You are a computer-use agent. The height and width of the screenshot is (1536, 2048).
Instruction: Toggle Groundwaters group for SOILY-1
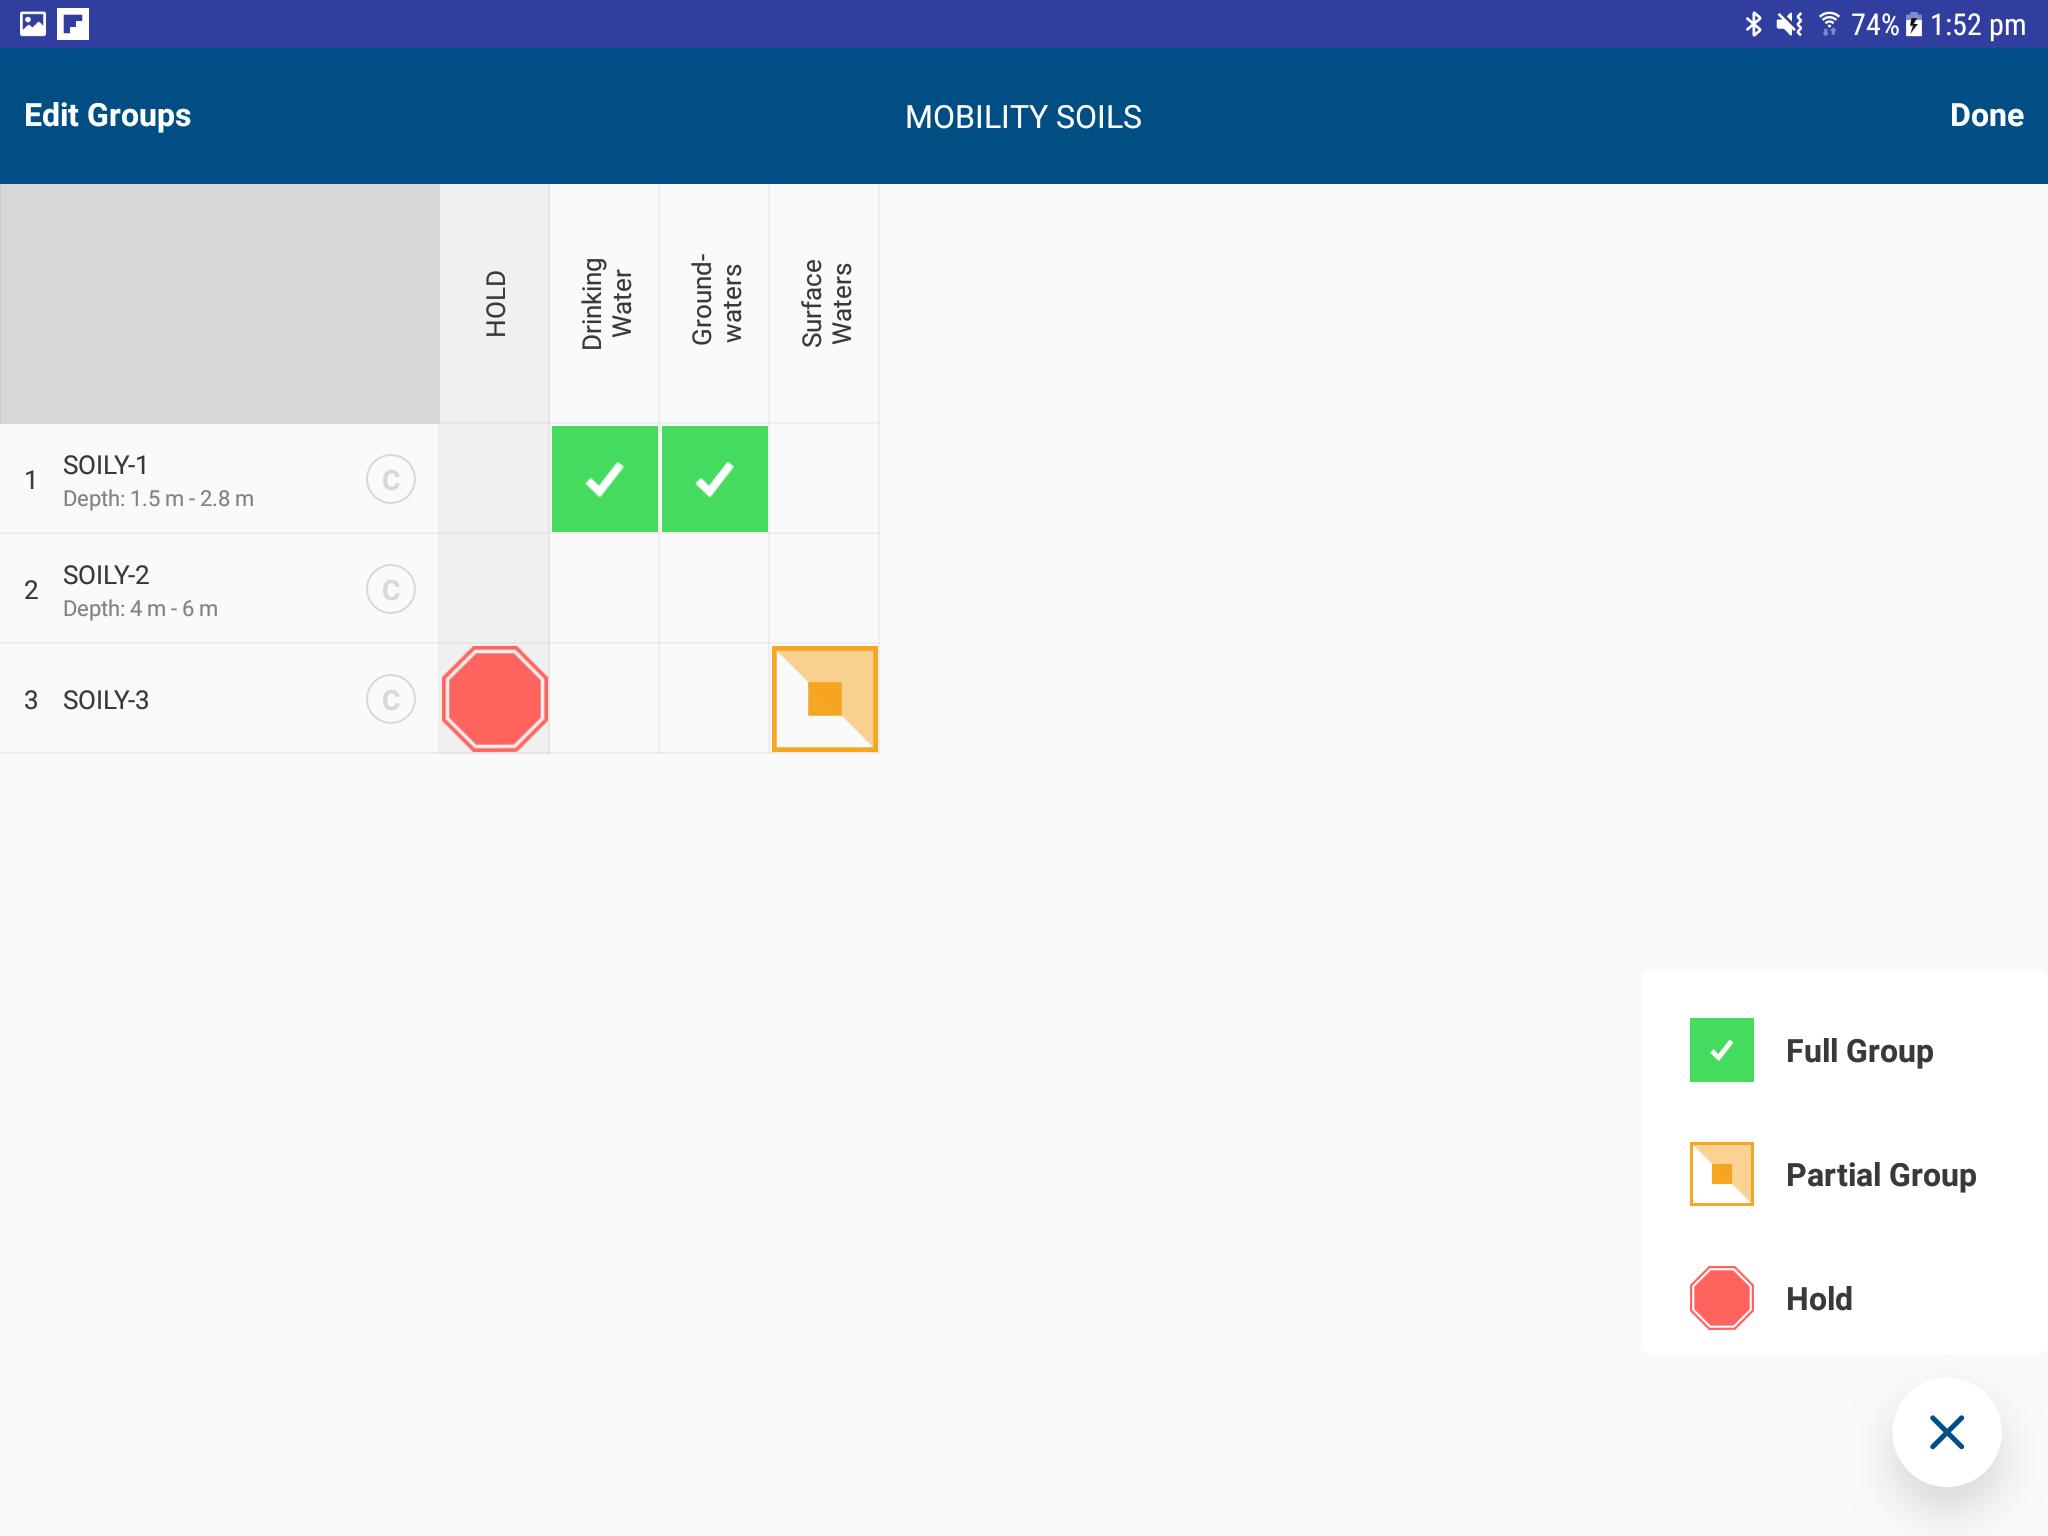click(715, 479)
